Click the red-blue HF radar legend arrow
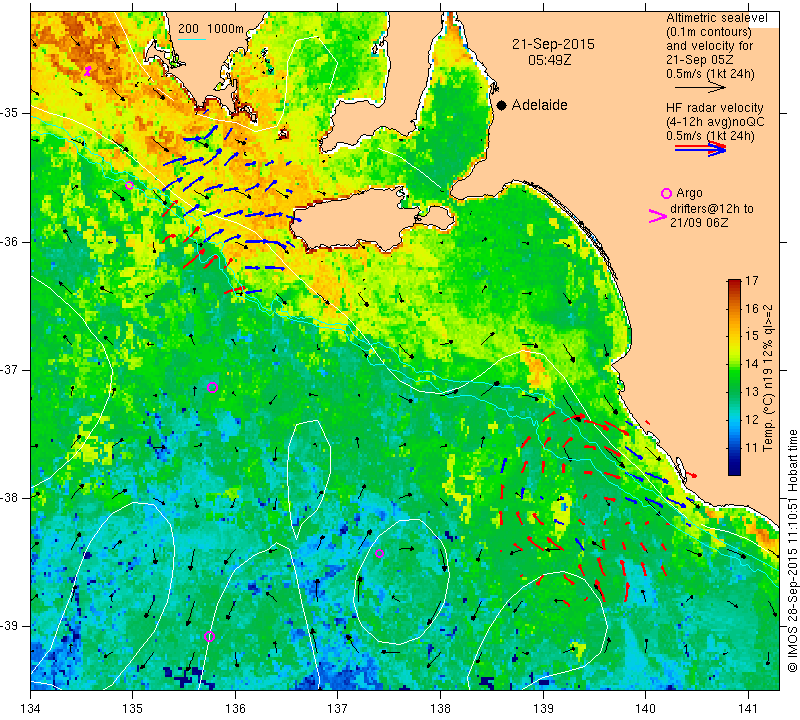 [x=700, y=149]
